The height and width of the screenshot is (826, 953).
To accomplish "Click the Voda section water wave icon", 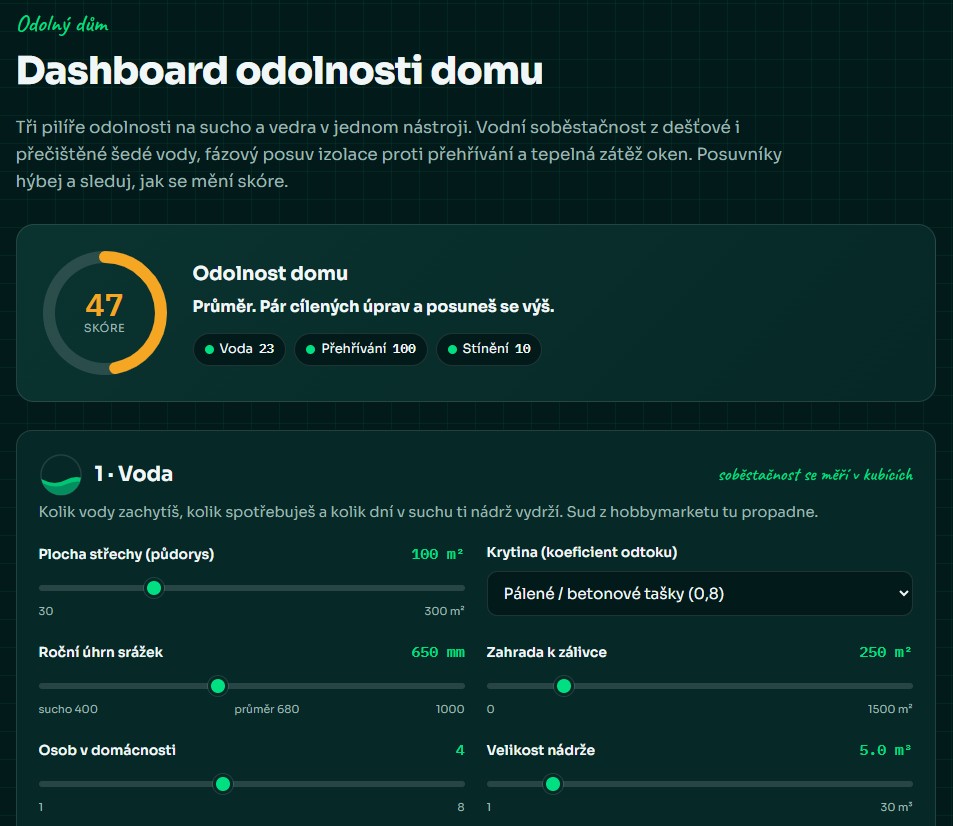I will point(61,475).
